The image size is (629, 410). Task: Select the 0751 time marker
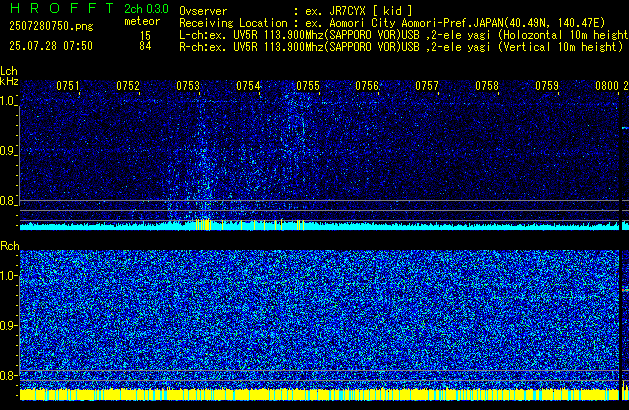click(x=68, y=86)
